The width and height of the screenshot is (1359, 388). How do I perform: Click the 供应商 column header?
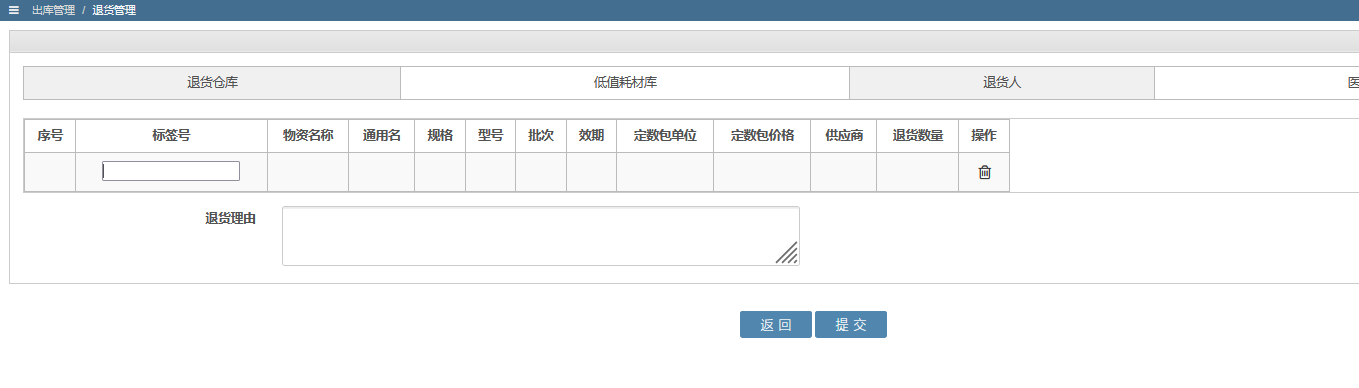tap(844, 136)
